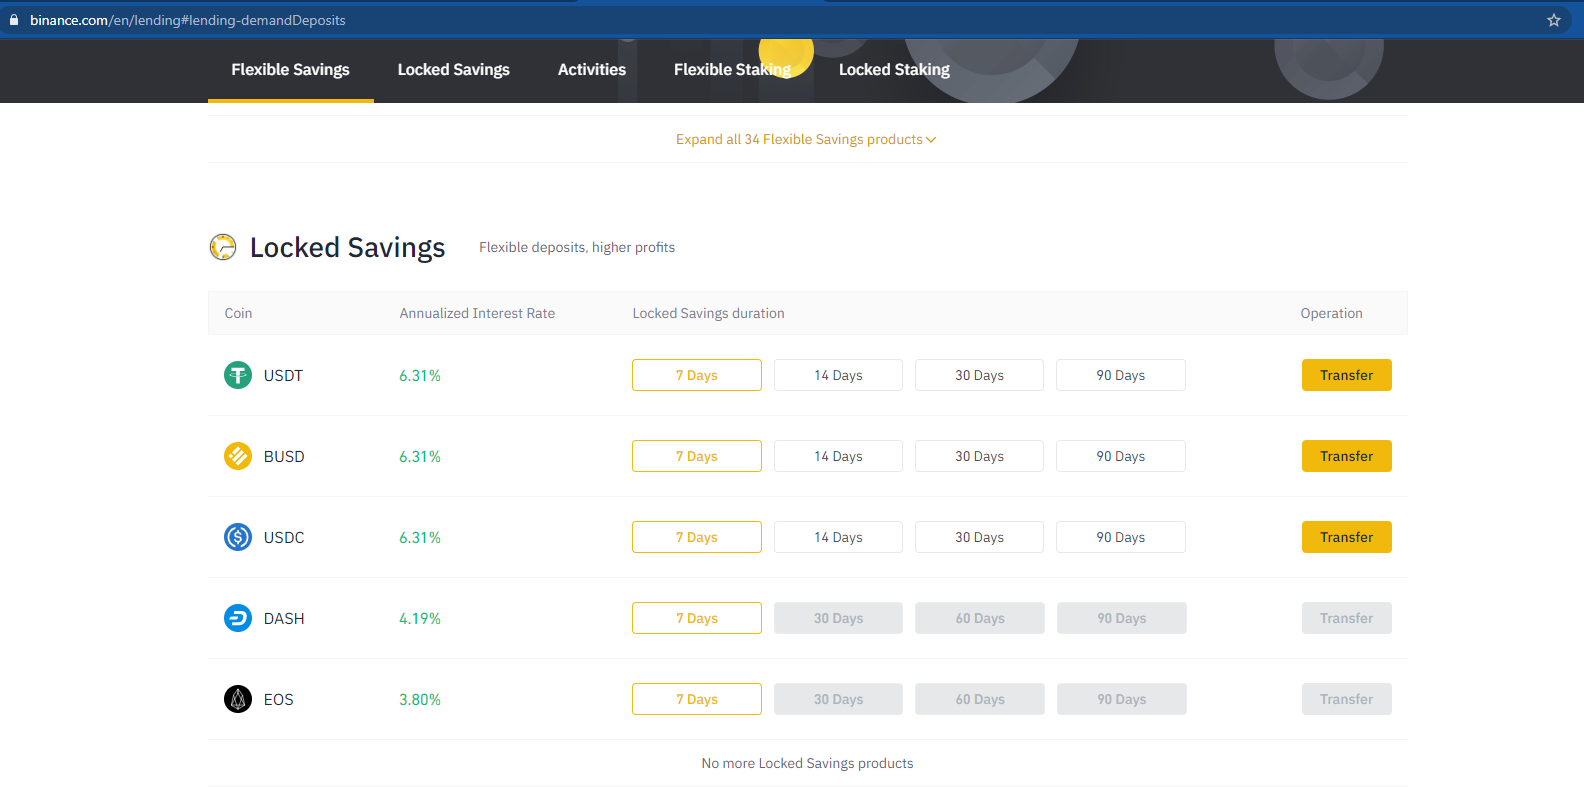Click the disabled 60 Days option for EOS
Image resolution: width=1584 pixels, height=787 pixels.
coord(980,699)
